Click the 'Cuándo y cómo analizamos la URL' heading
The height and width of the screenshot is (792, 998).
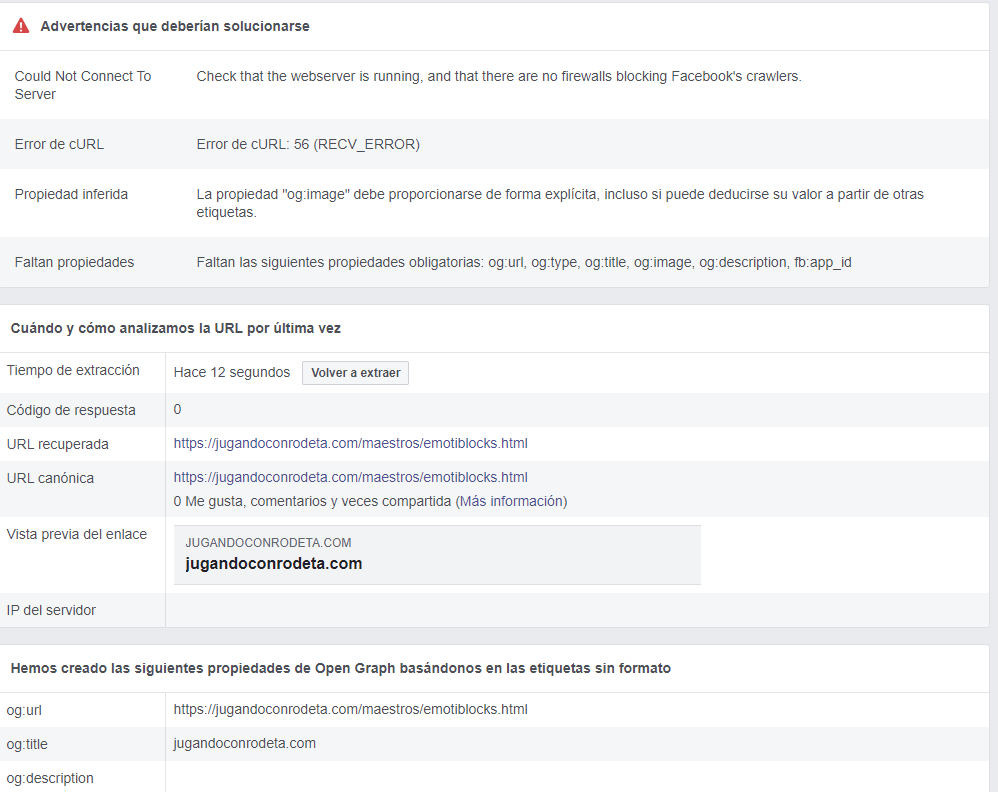[176, 329]
